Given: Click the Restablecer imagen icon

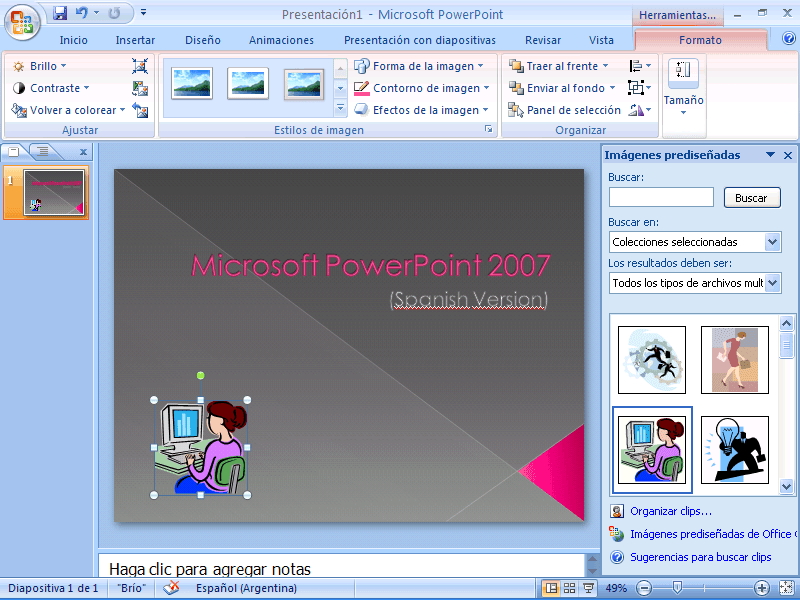Looking at the screenshot, I should pos(141,110).
